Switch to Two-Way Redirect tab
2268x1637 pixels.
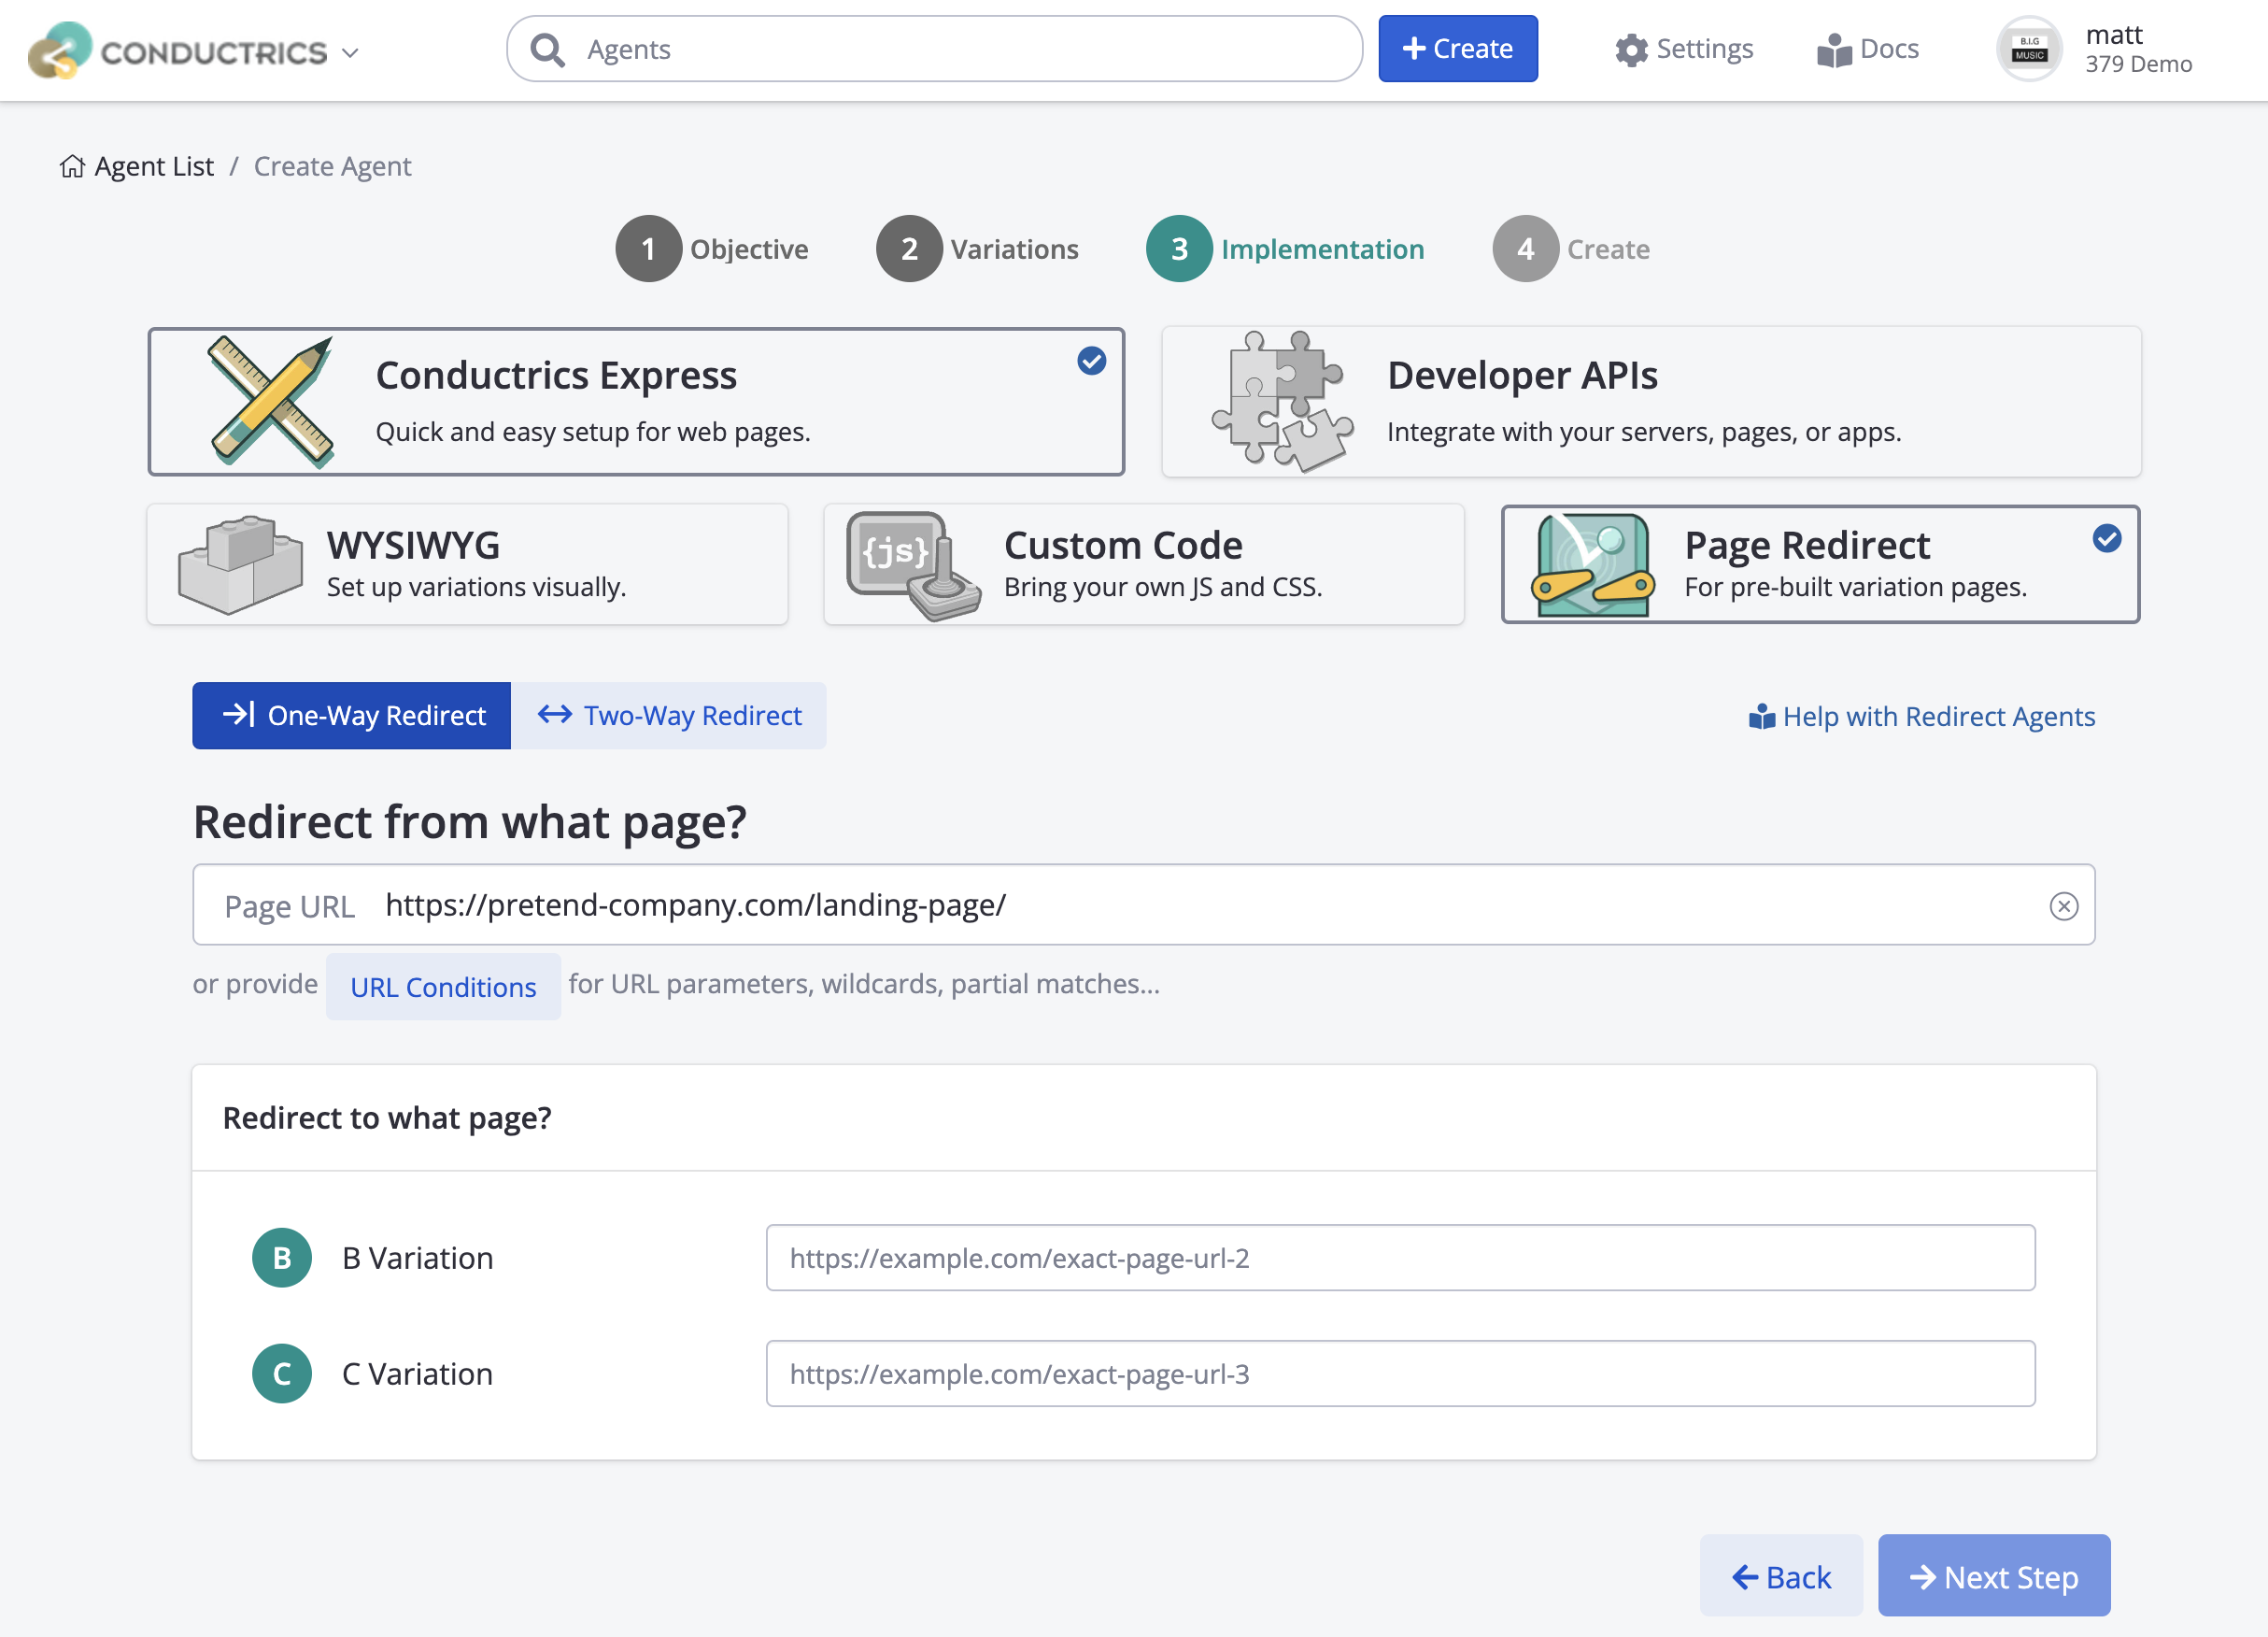pyautogui.click(x=669, y=716)
